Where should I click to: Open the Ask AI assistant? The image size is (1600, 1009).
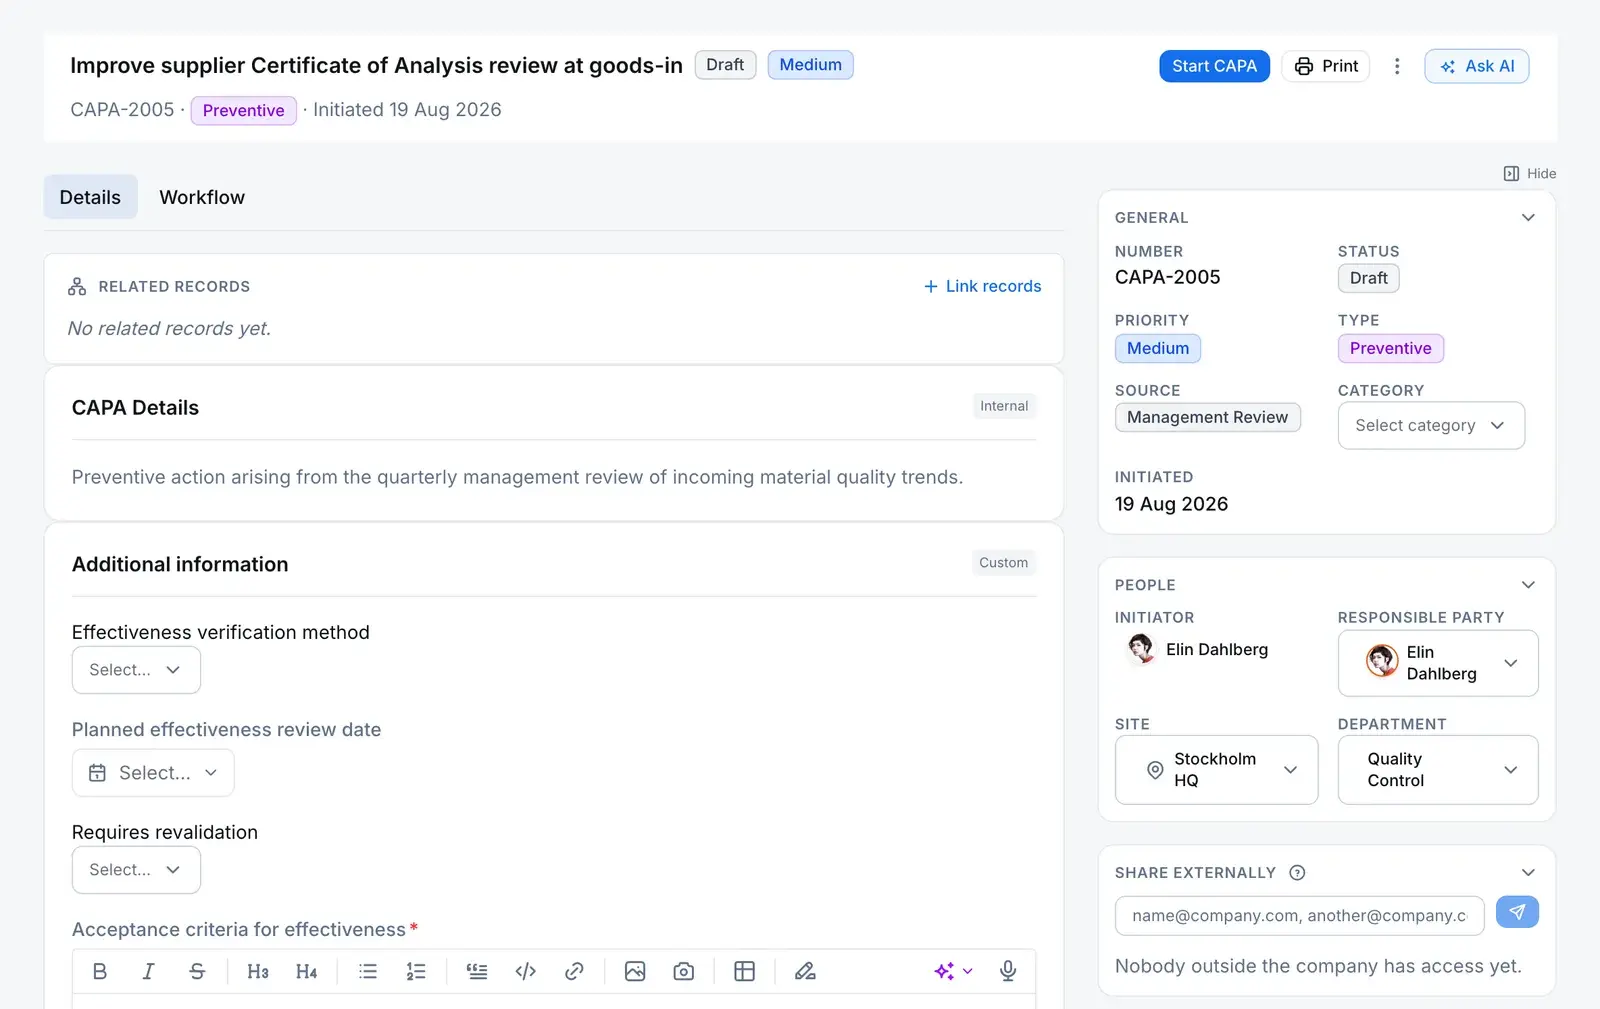coord(1477,66)
